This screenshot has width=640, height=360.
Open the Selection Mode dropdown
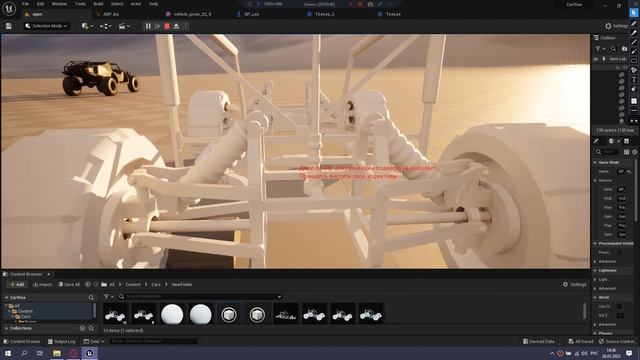point(46,26)
